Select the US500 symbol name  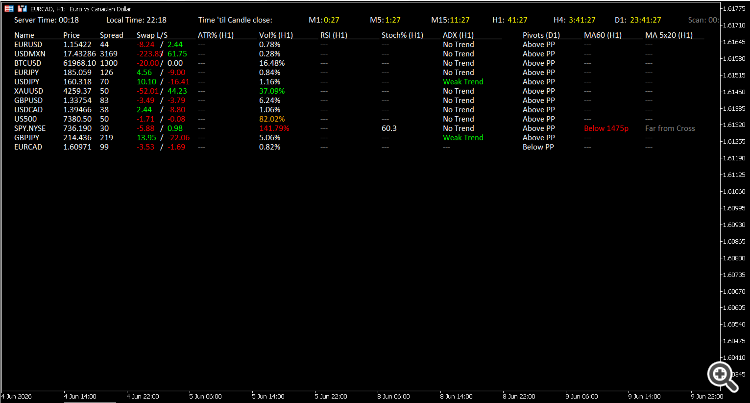25,119
